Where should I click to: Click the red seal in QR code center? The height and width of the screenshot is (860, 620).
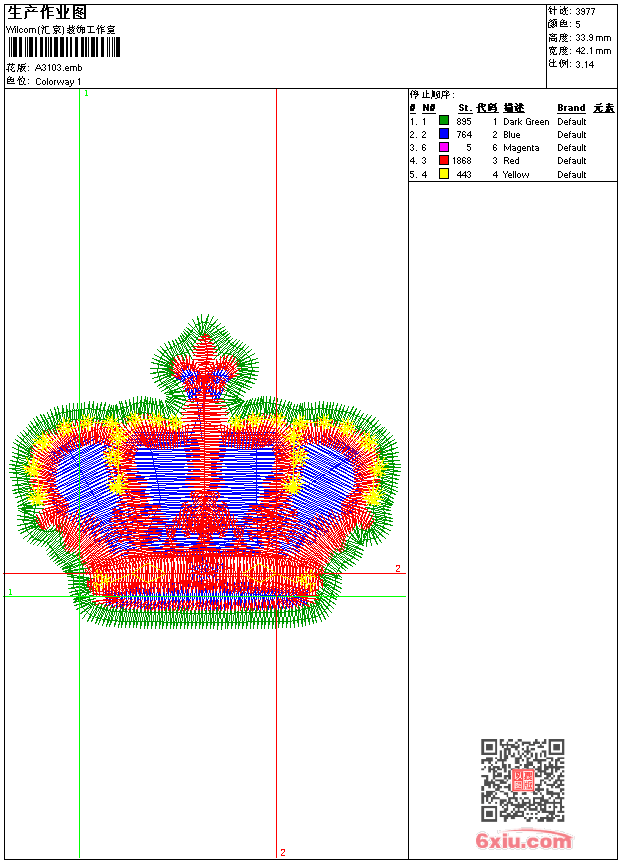[522, 780]
